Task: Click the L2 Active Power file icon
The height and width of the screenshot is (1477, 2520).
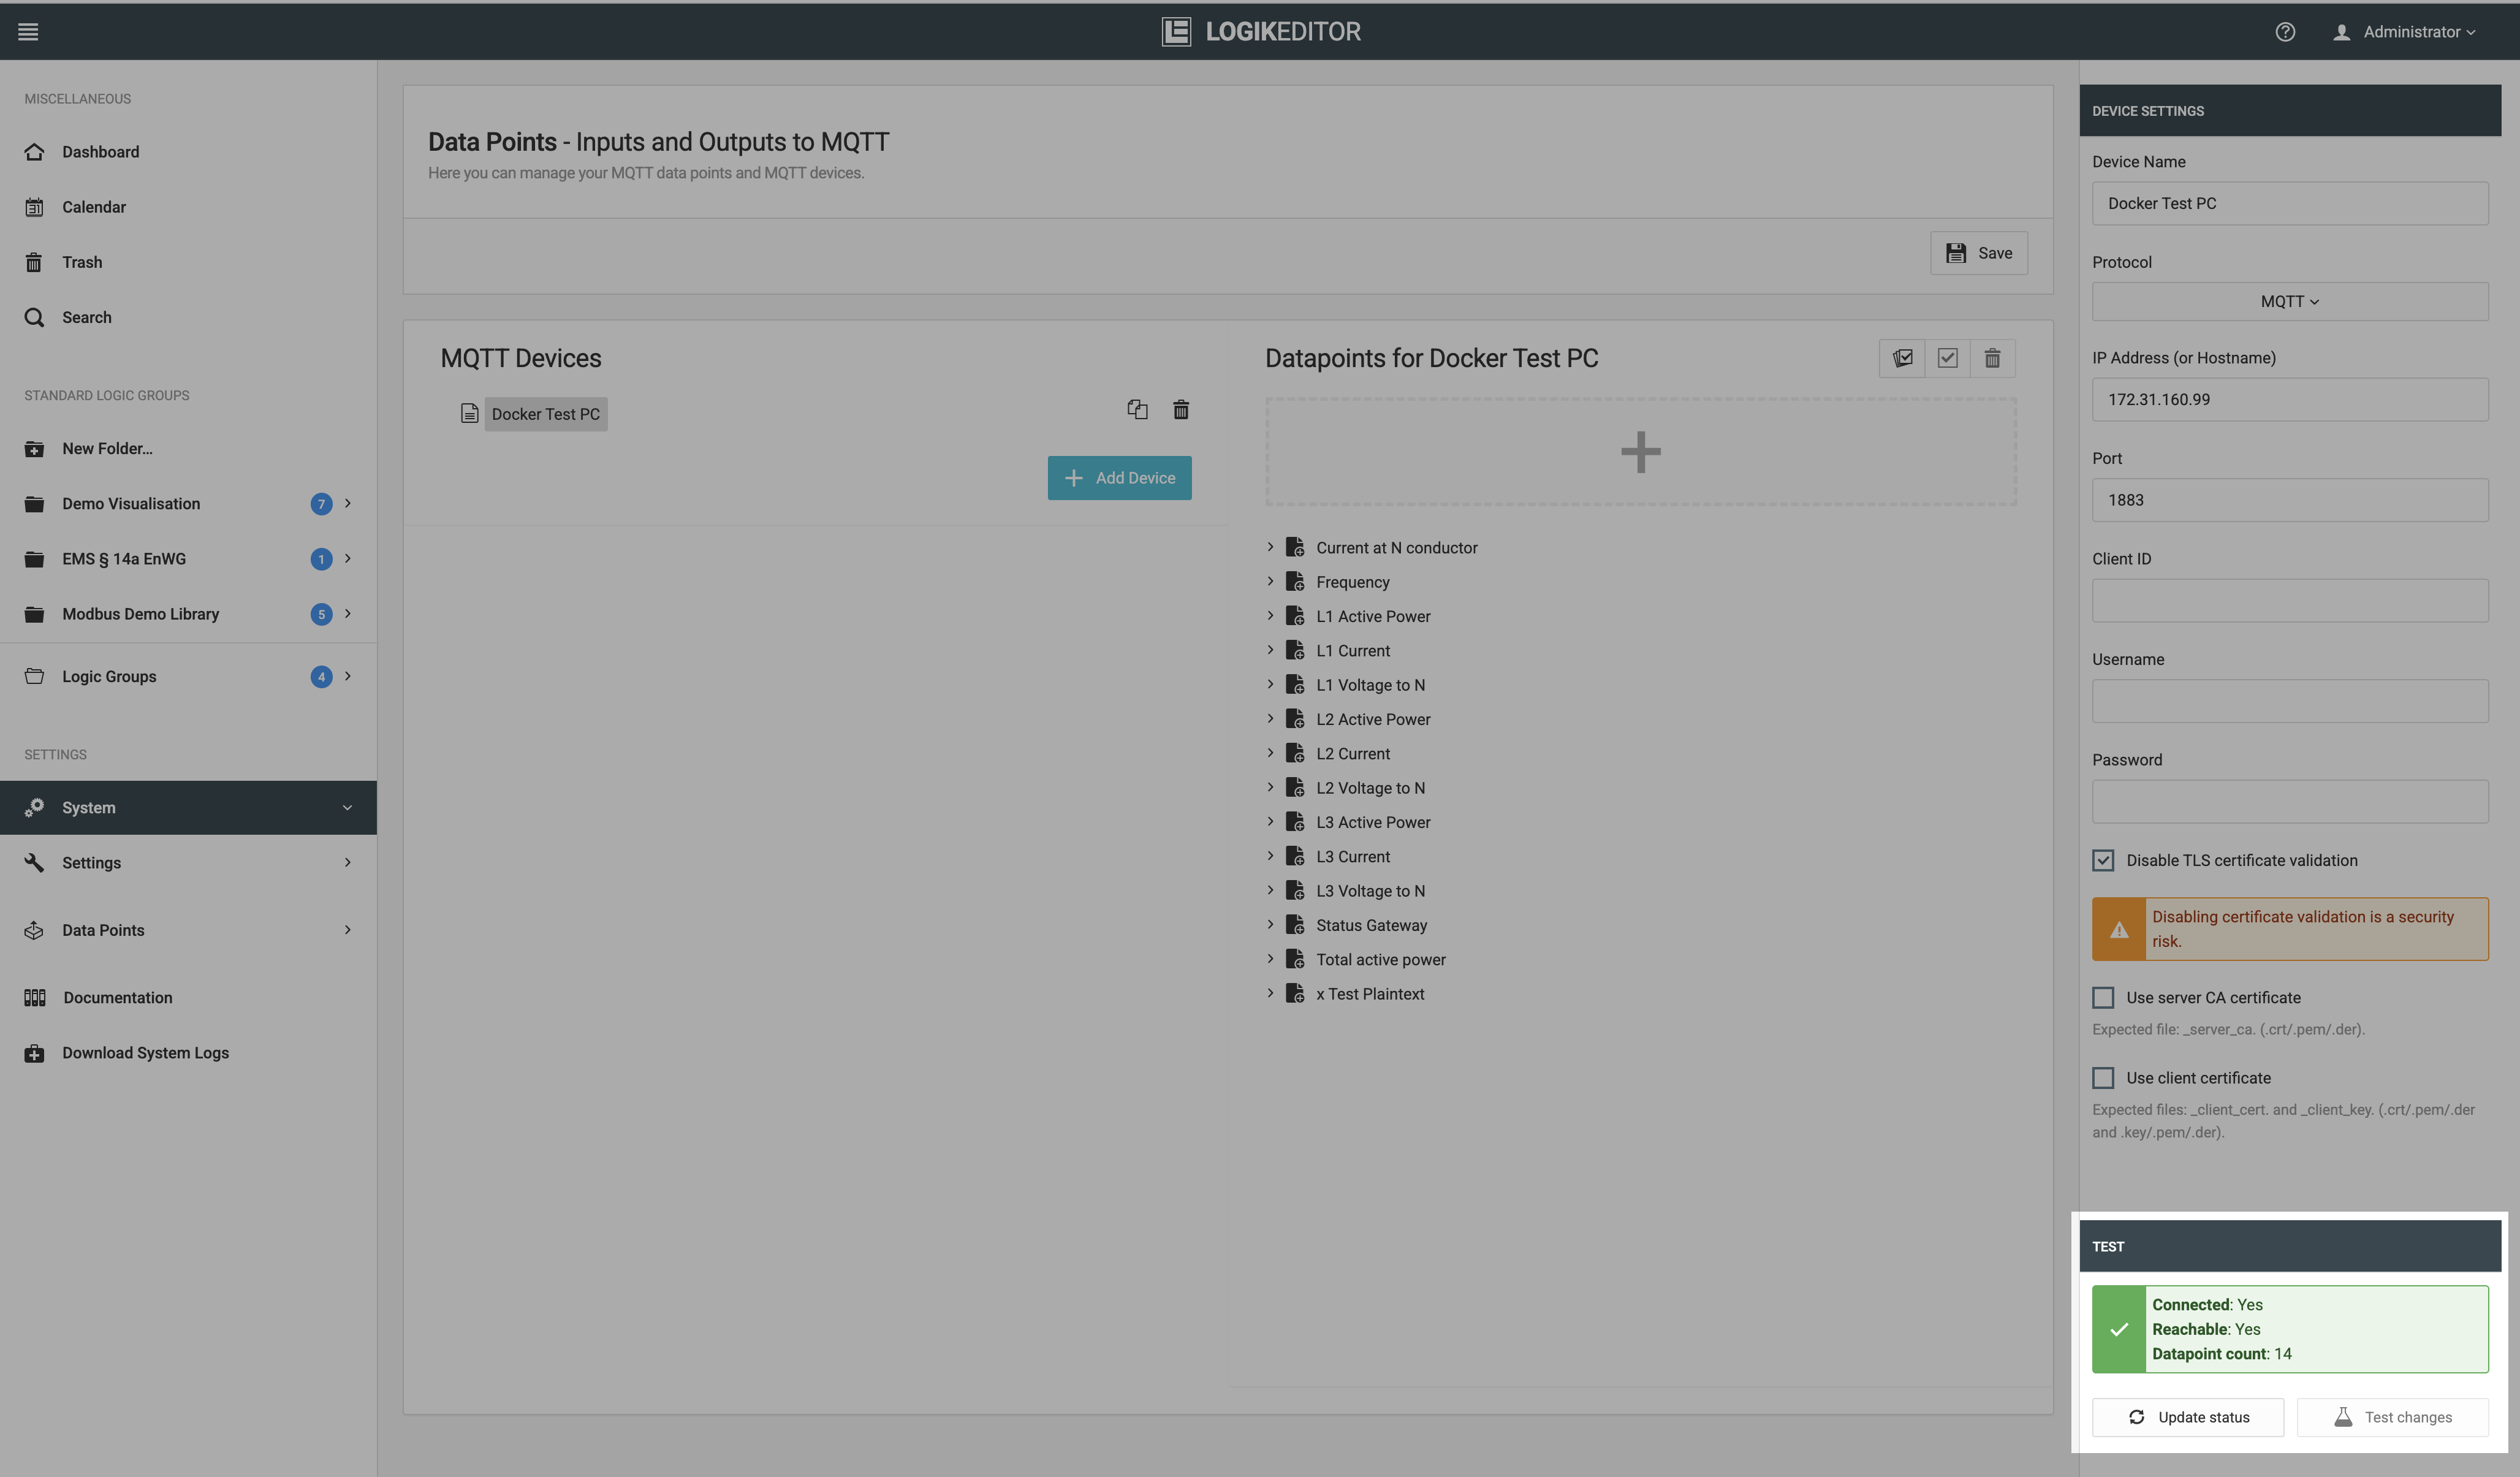Action: pos(1295,719)
